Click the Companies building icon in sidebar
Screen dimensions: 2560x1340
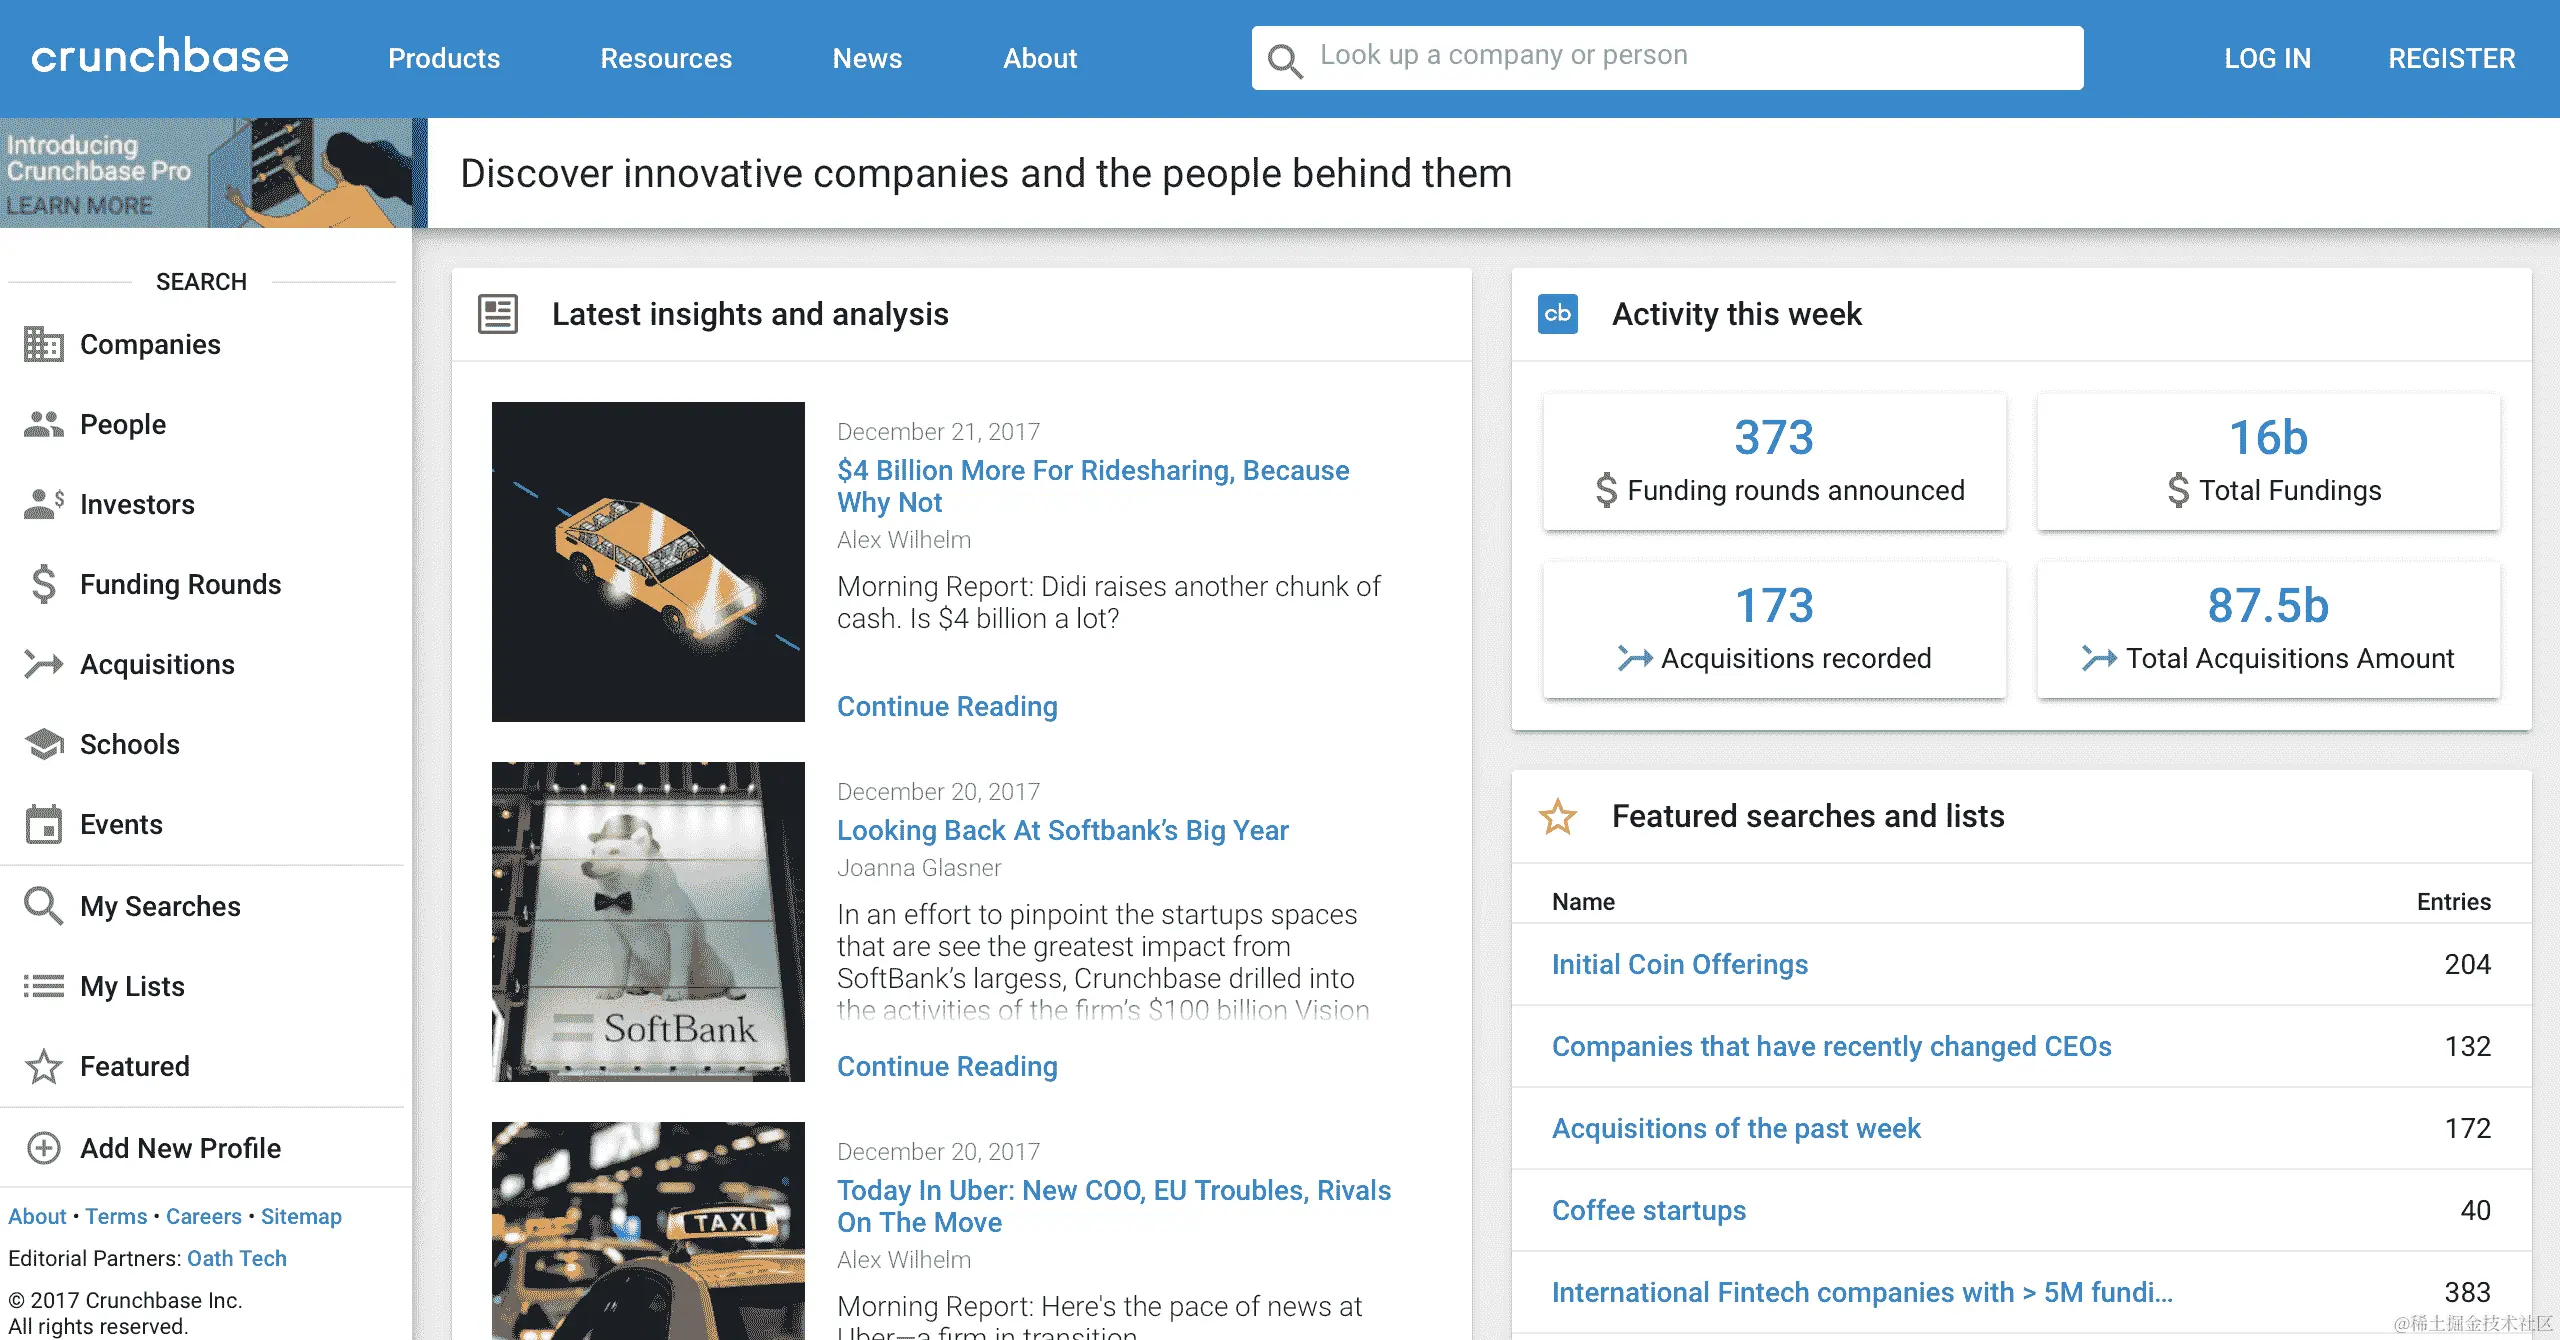coord(43,344)
